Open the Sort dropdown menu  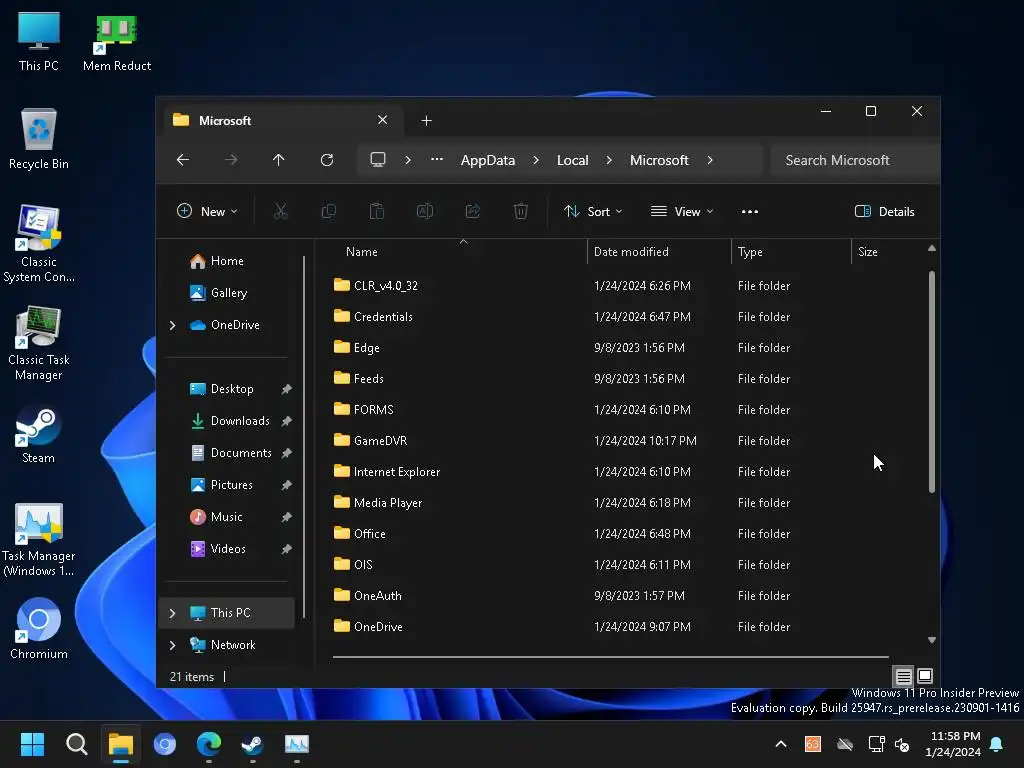(x=593, y=212)
